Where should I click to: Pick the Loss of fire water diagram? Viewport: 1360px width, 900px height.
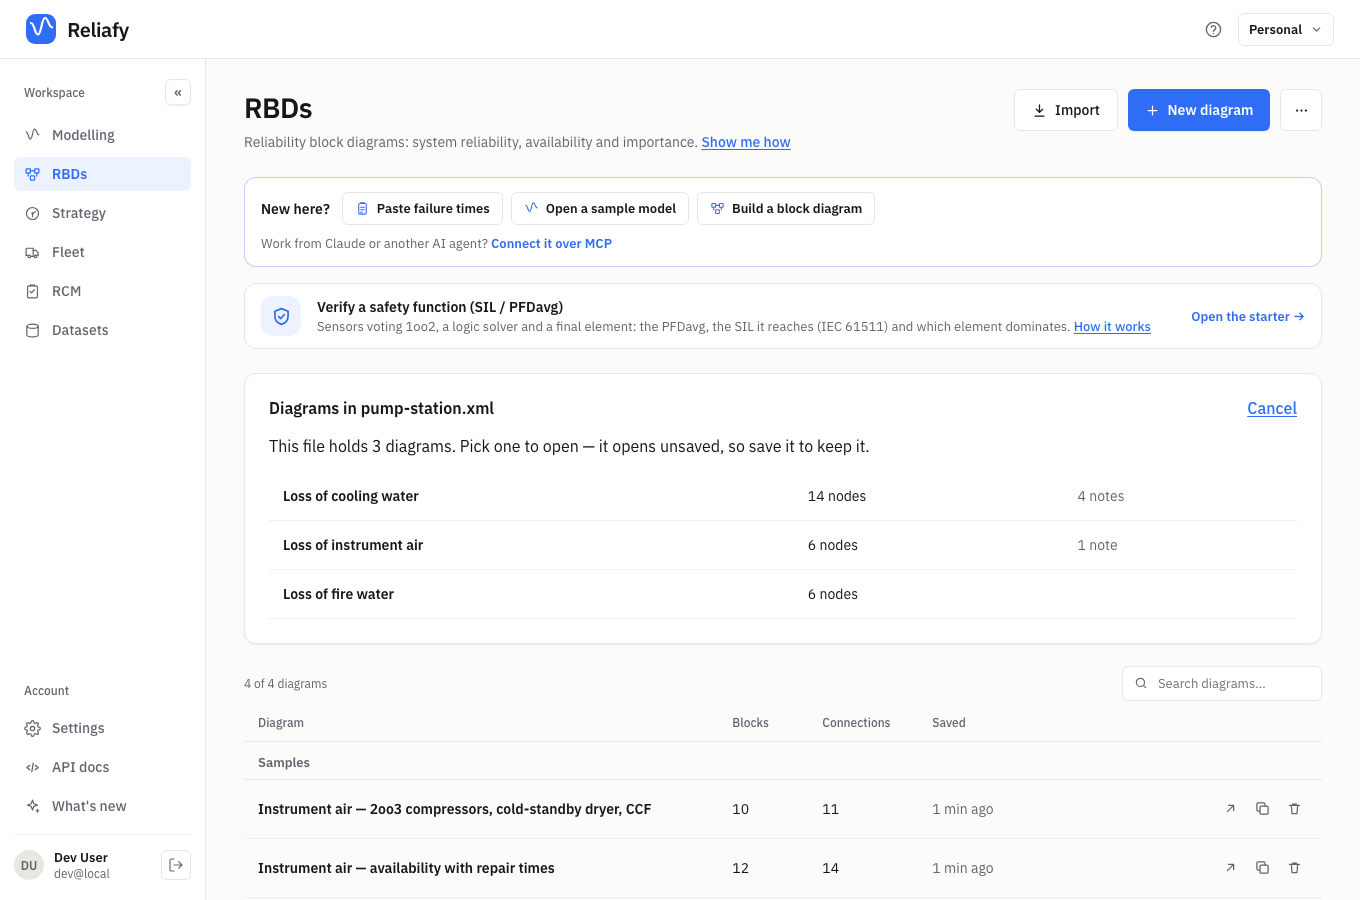(782, 594)
